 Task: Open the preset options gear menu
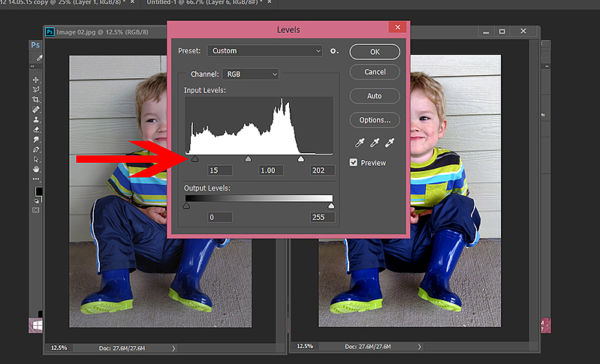point(334,51)
